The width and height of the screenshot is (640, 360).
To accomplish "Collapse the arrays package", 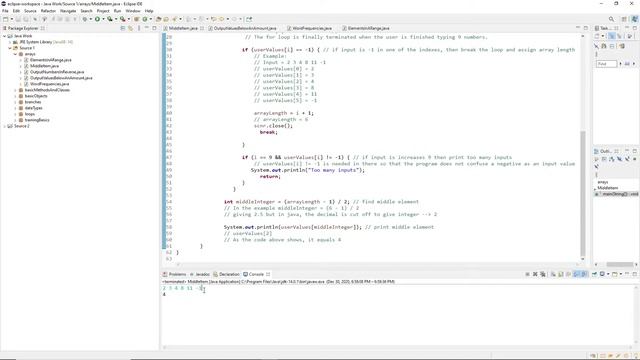I will click(x=15, y=54).
